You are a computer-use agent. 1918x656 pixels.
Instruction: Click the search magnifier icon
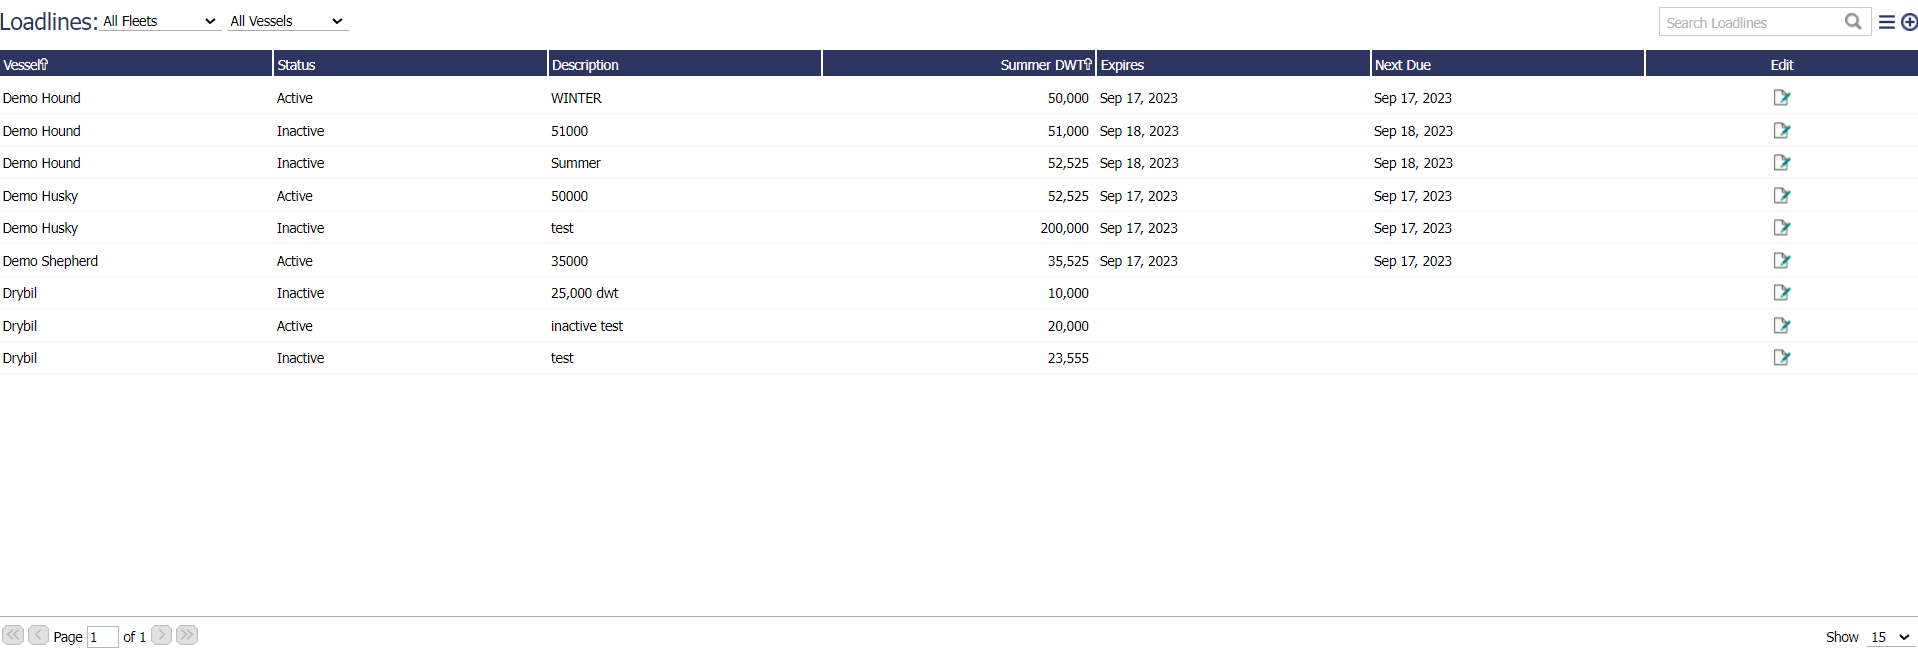pos(1853,21)
